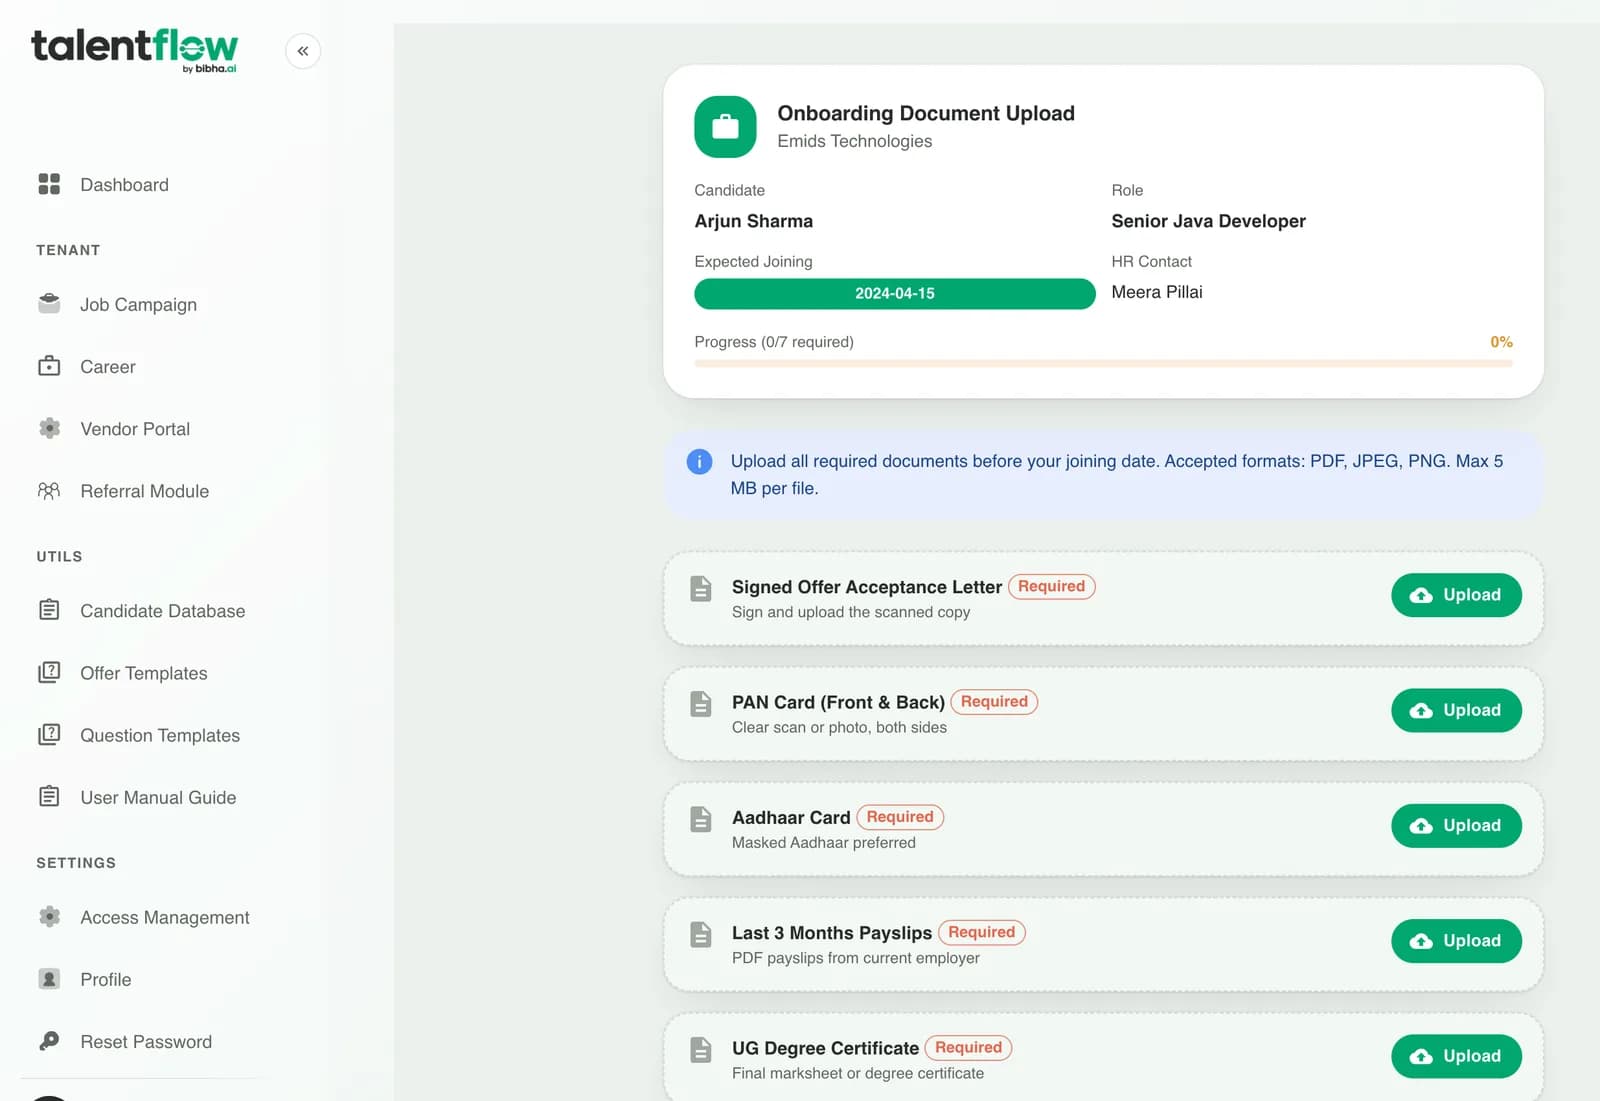Click document icon for UG Degree Certificate
Screen dimensions: 1600x1101
[701, 1049]
